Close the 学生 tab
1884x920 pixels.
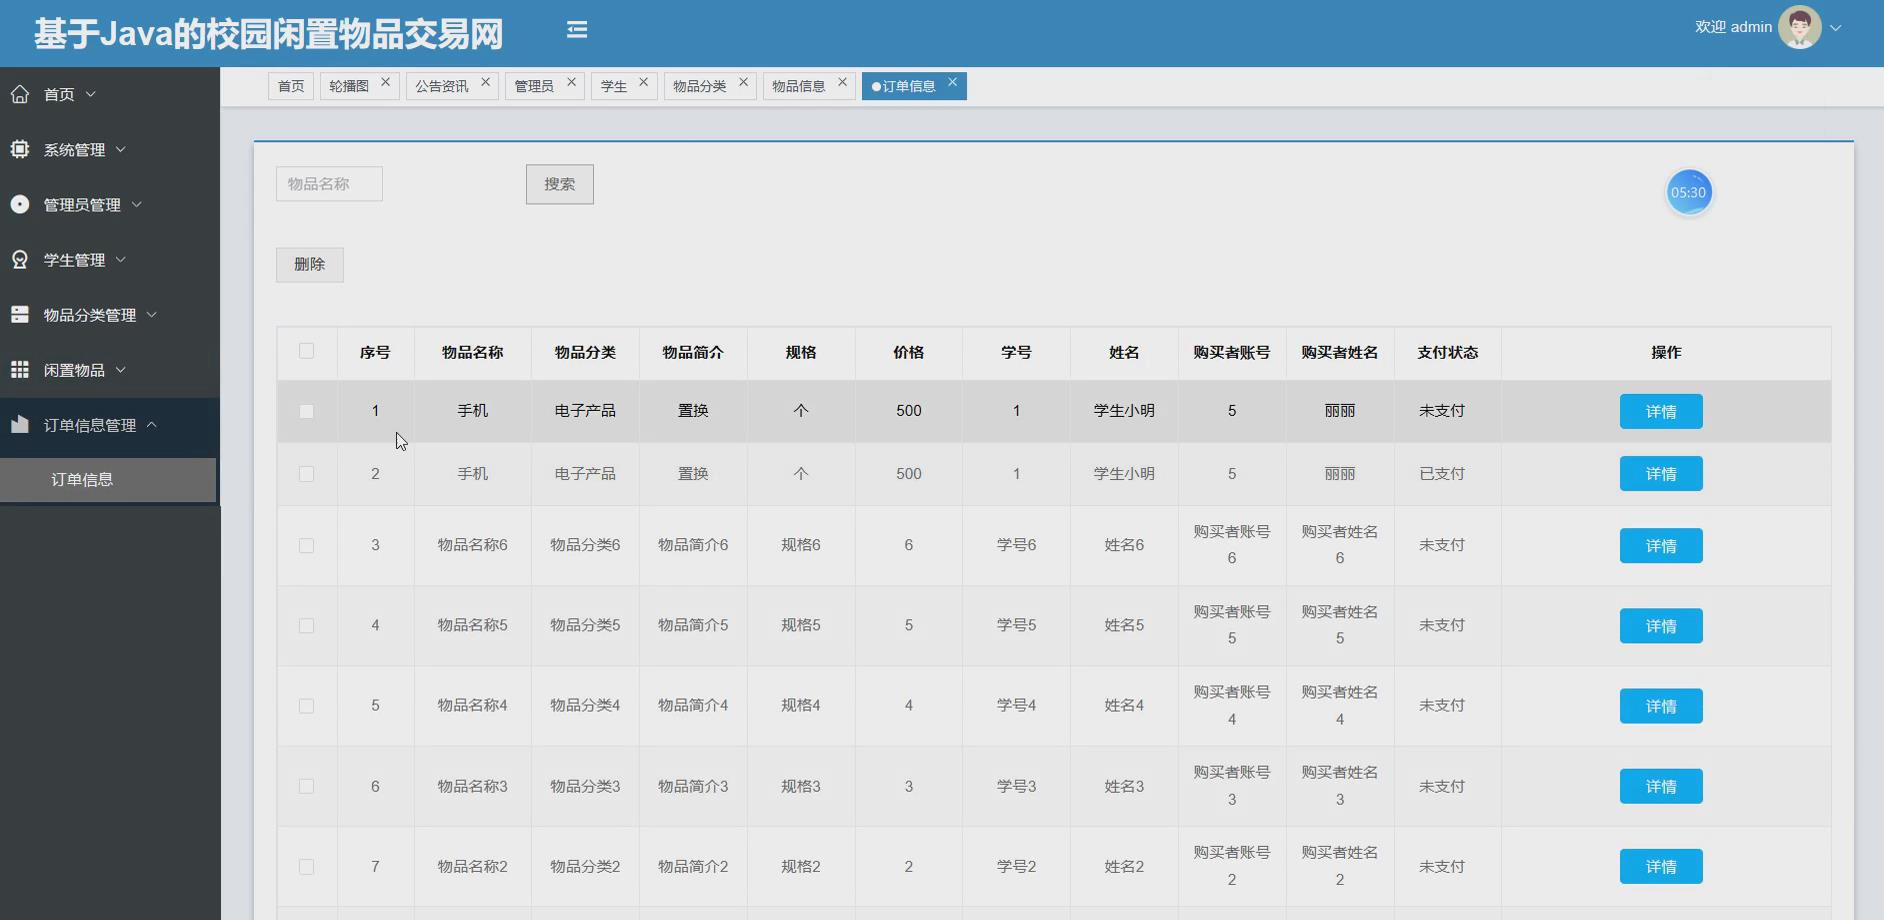tap(643, 82)
